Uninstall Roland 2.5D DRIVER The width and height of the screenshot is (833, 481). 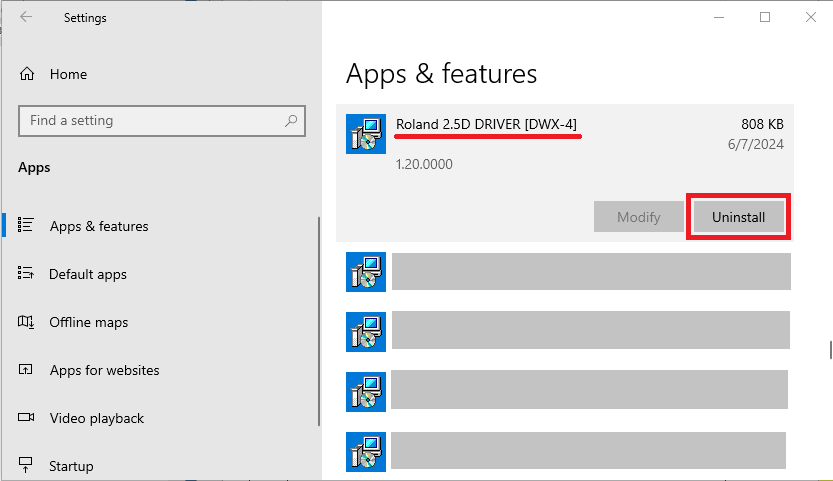point(738,217)
